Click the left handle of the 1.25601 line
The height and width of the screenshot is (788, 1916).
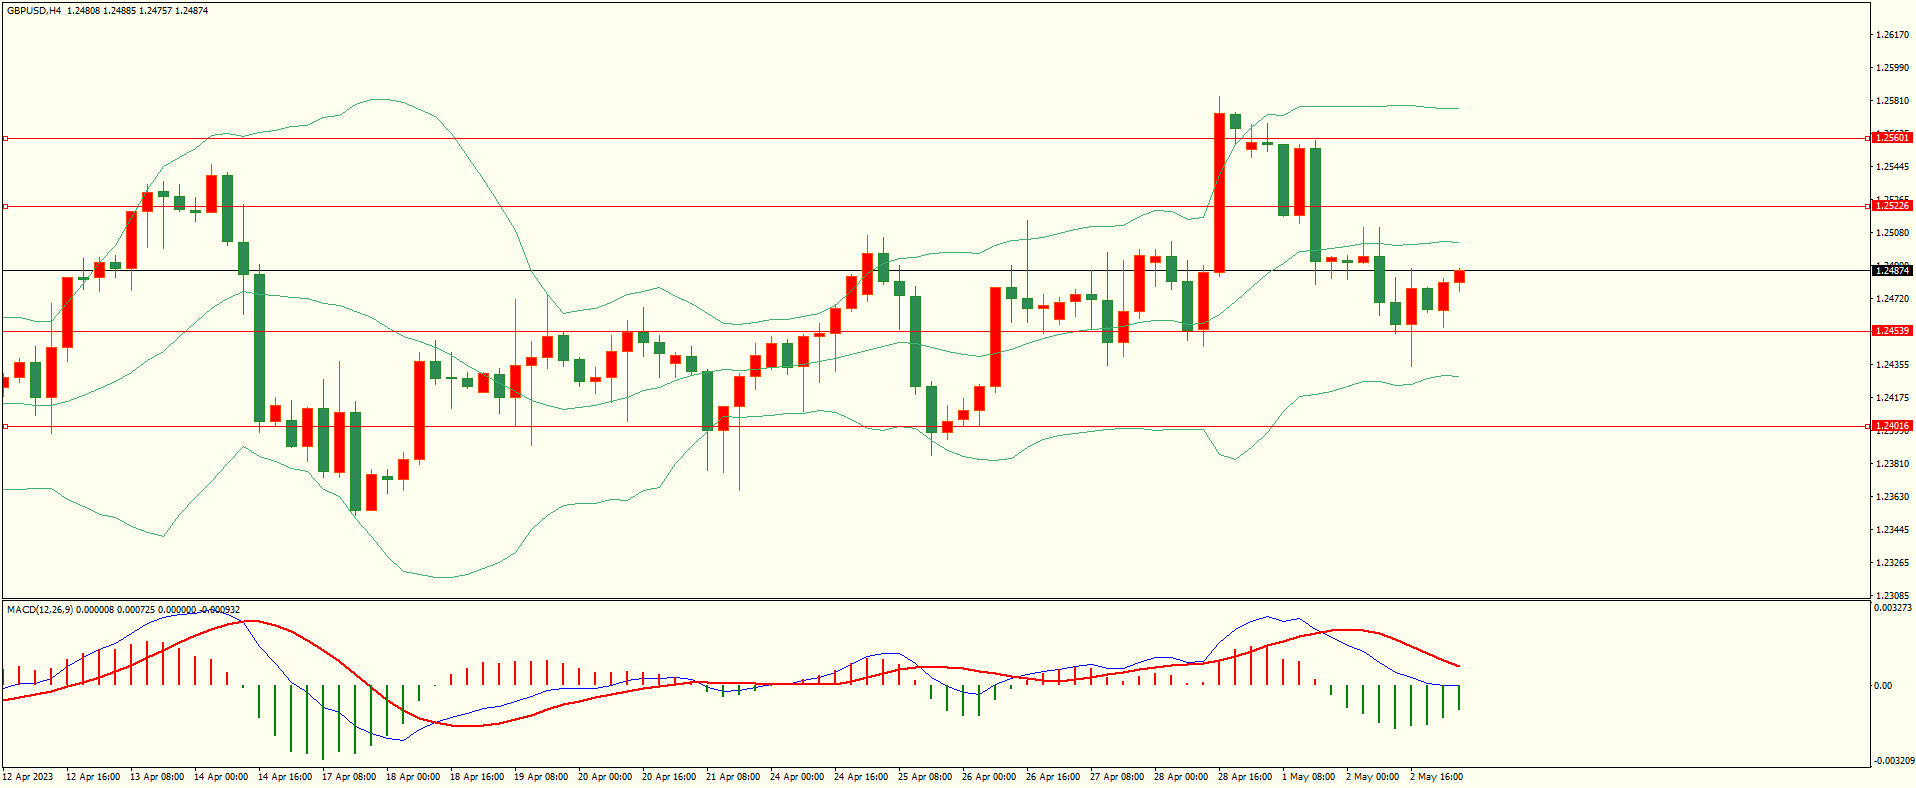(x=5, y=138)
